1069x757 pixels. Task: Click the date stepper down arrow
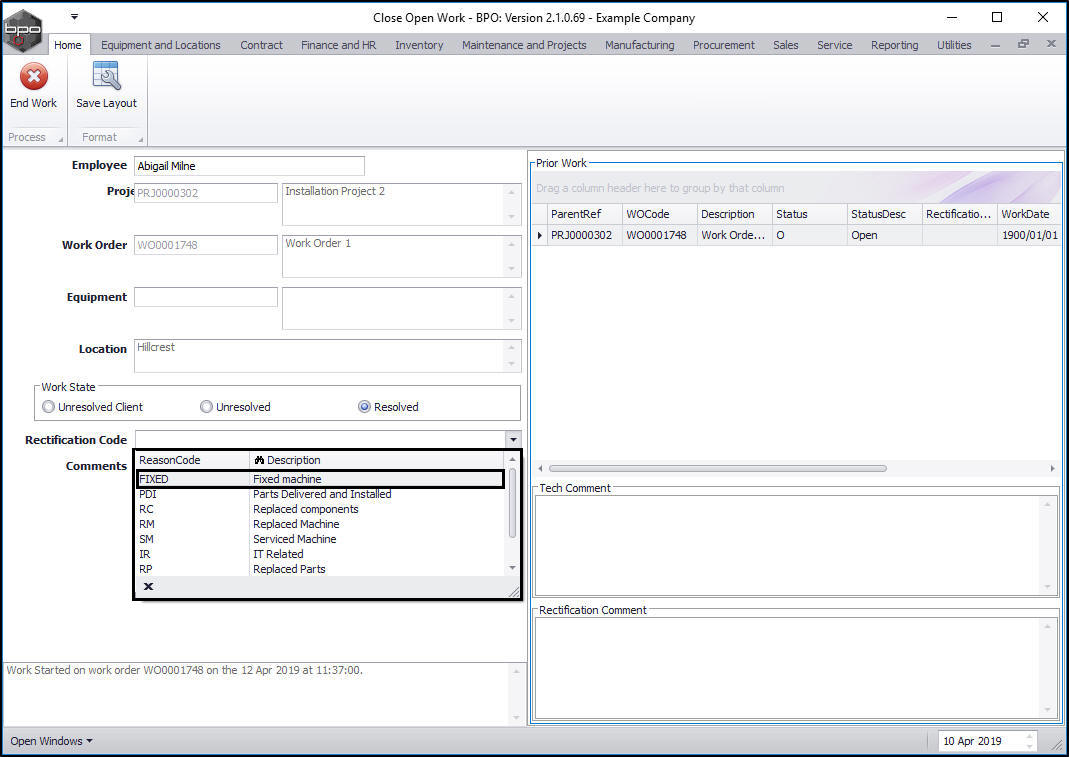pos(1029,746)
